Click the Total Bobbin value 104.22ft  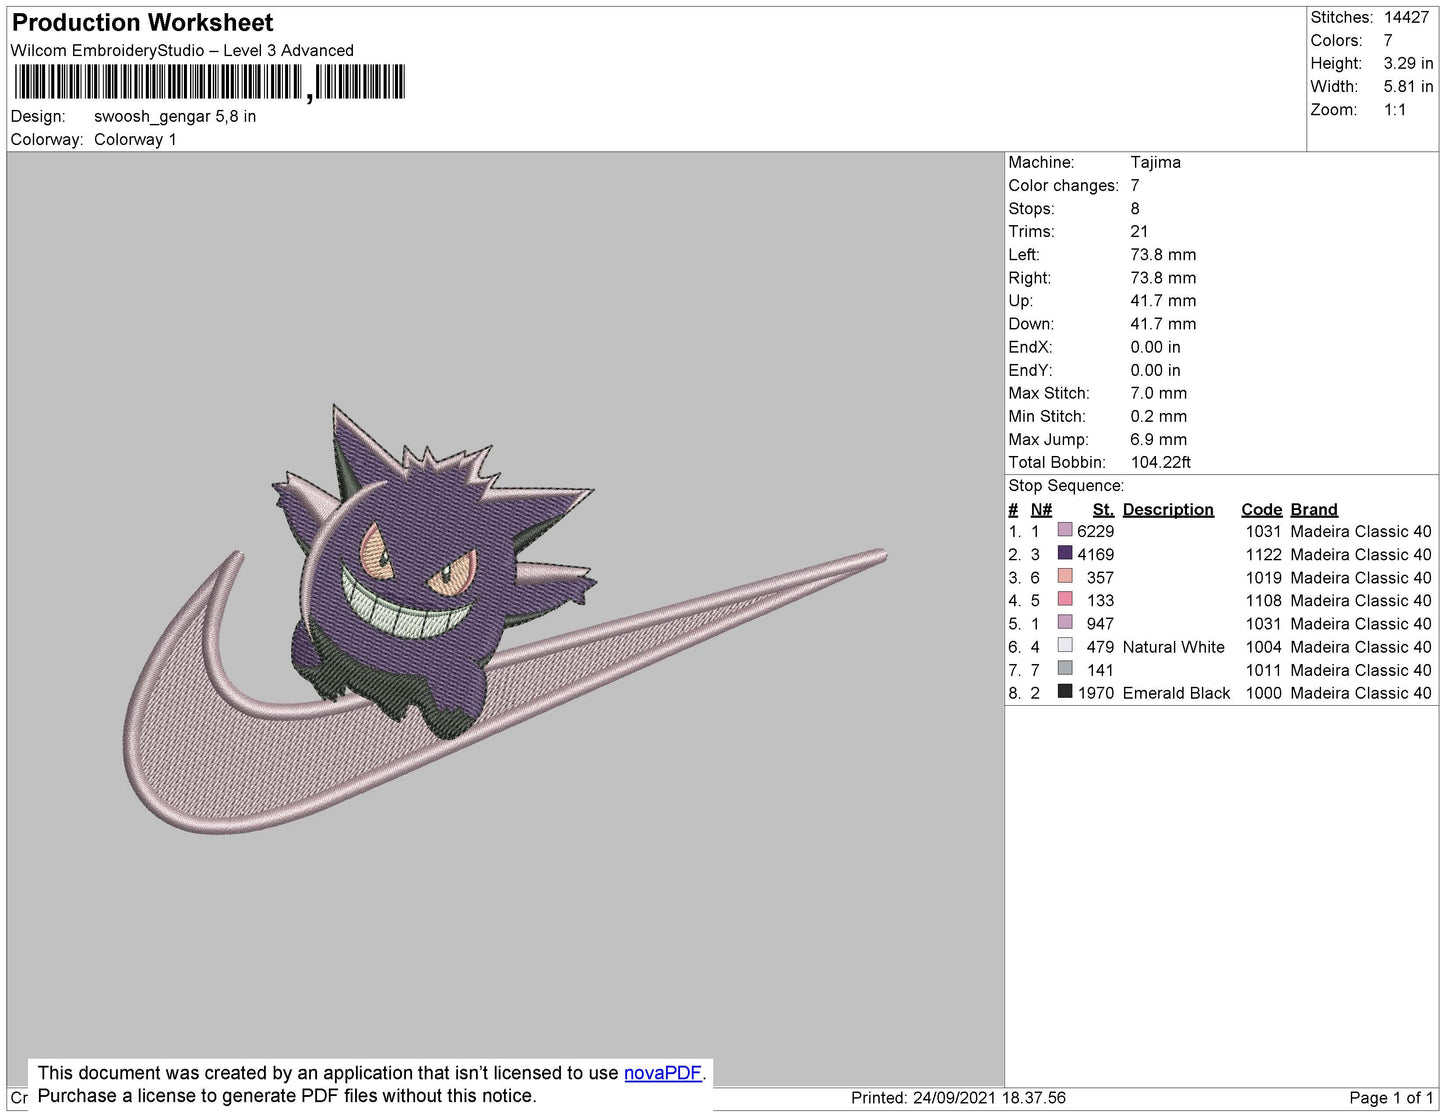click(x=1160, y=462)
